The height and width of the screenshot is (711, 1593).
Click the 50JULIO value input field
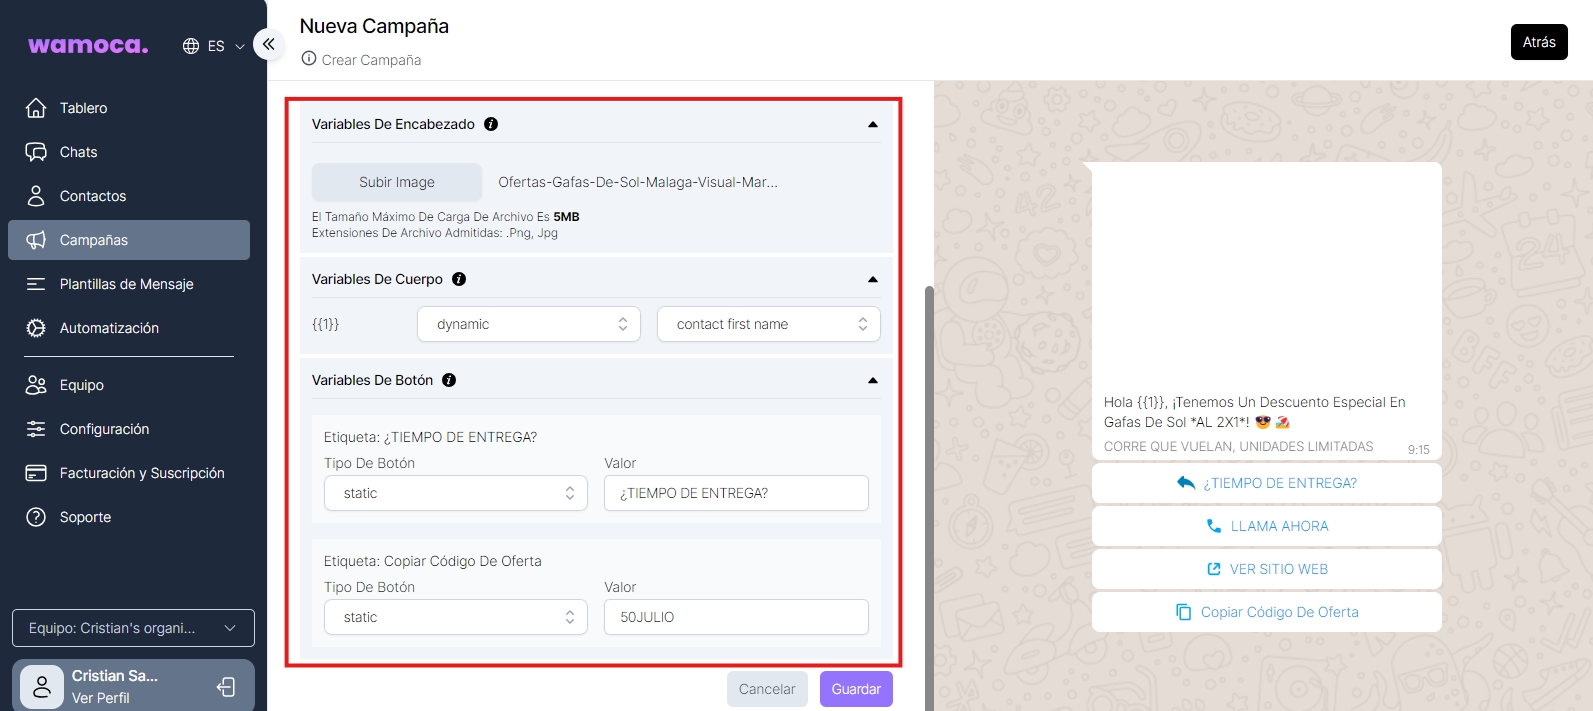736,617
